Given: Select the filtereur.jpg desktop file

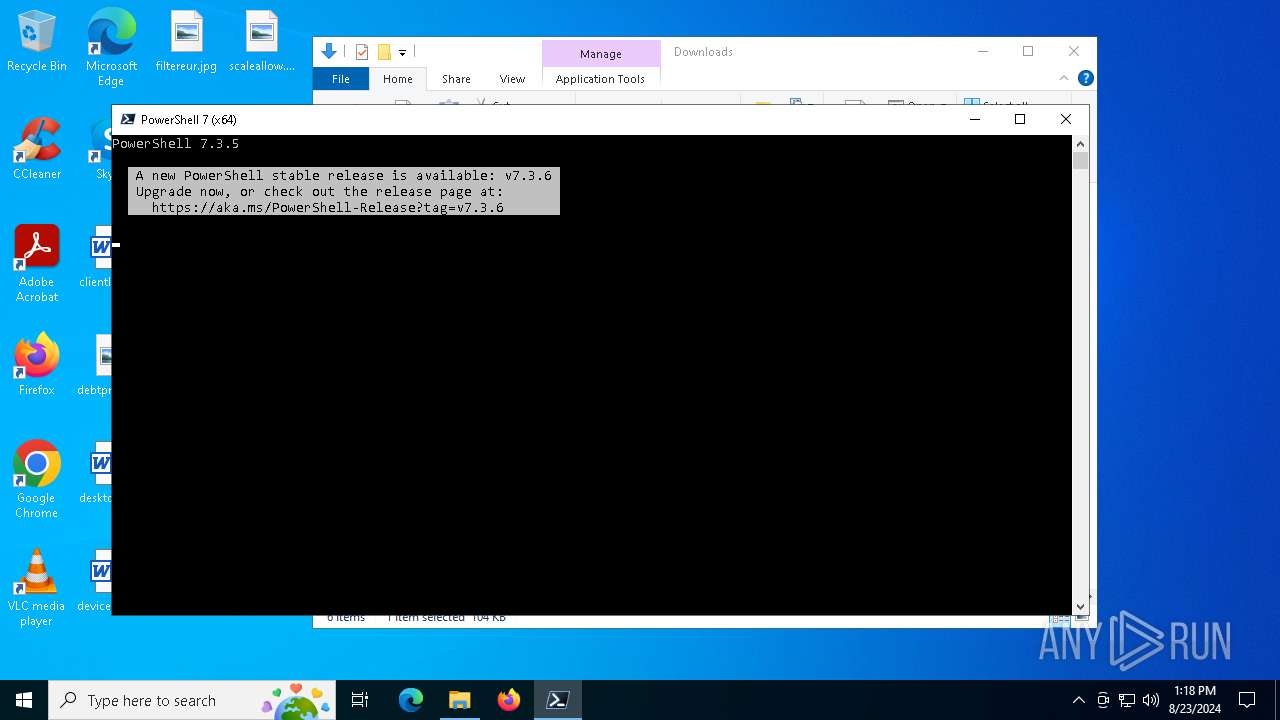Looking at the screenshot, I should tap(186, 41).
